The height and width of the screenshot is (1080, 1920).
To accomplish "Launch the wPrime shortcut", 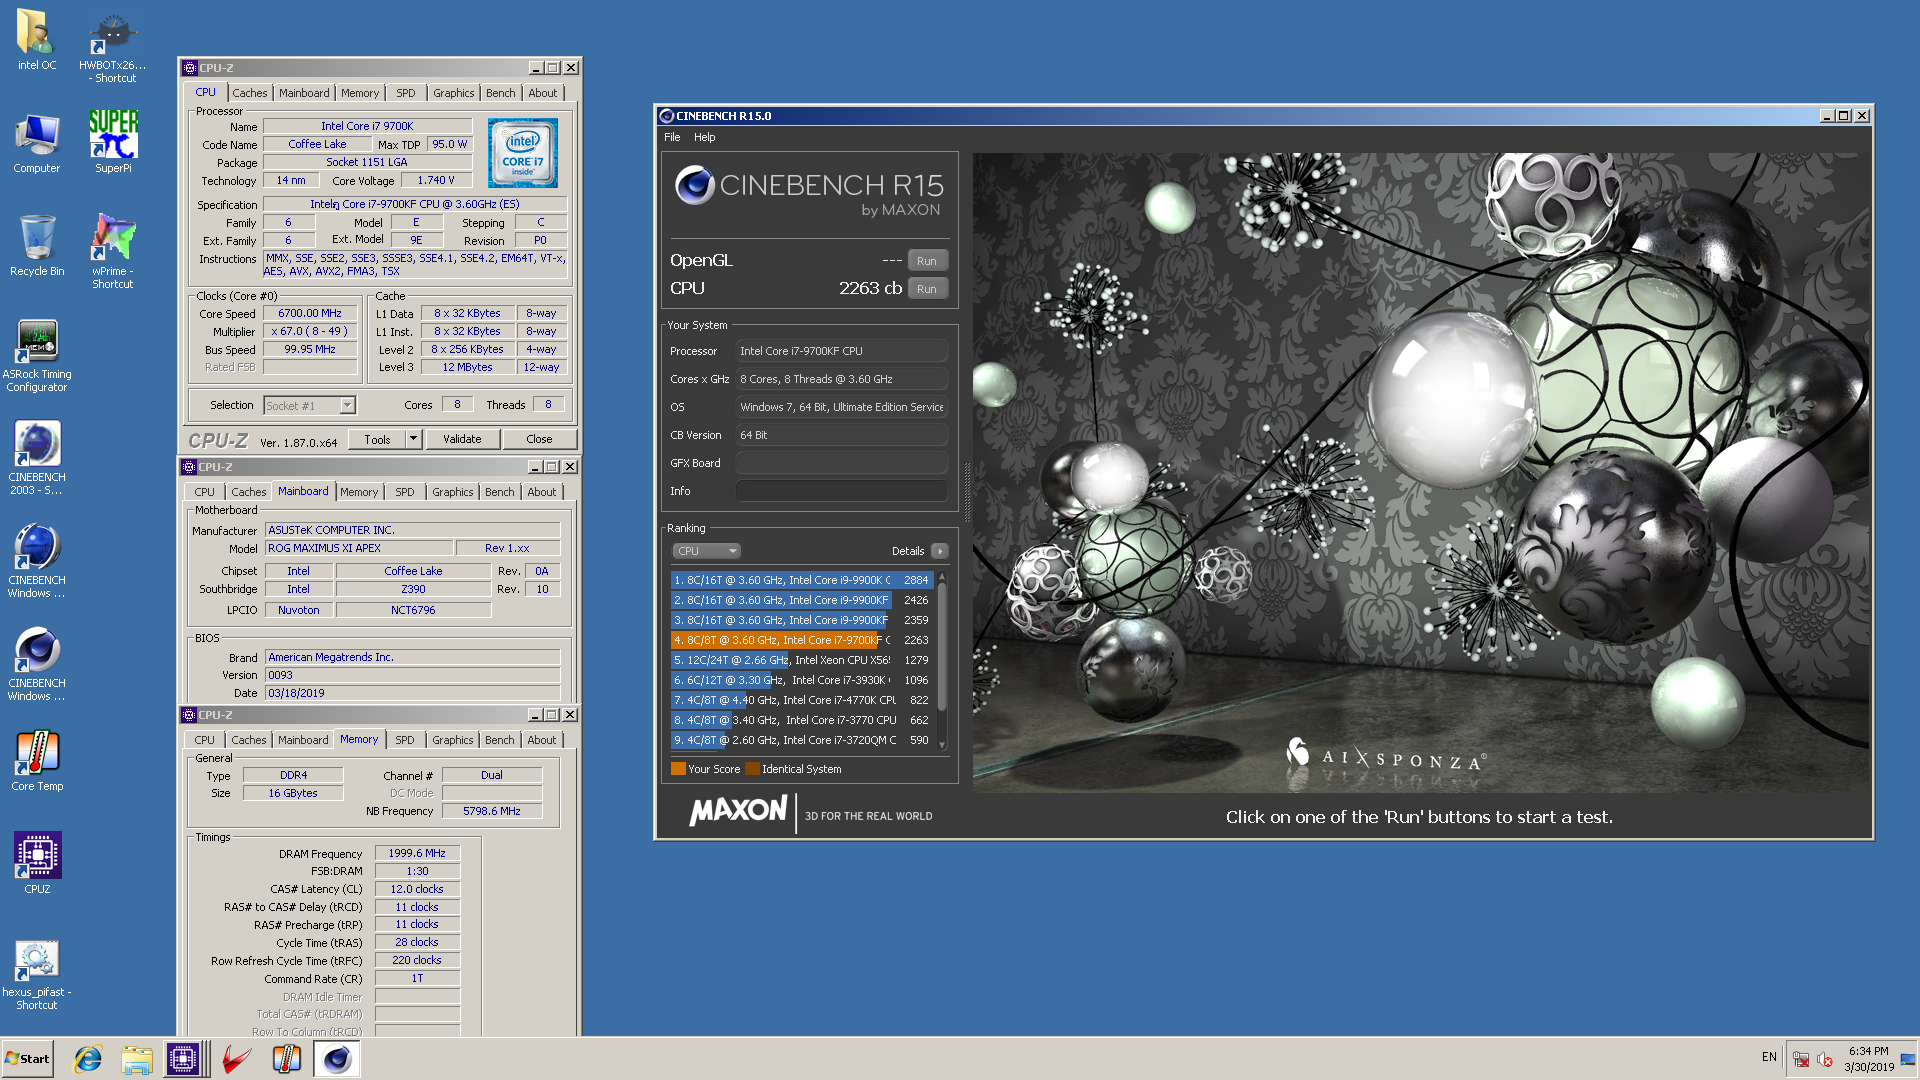I will click(113, 250).
